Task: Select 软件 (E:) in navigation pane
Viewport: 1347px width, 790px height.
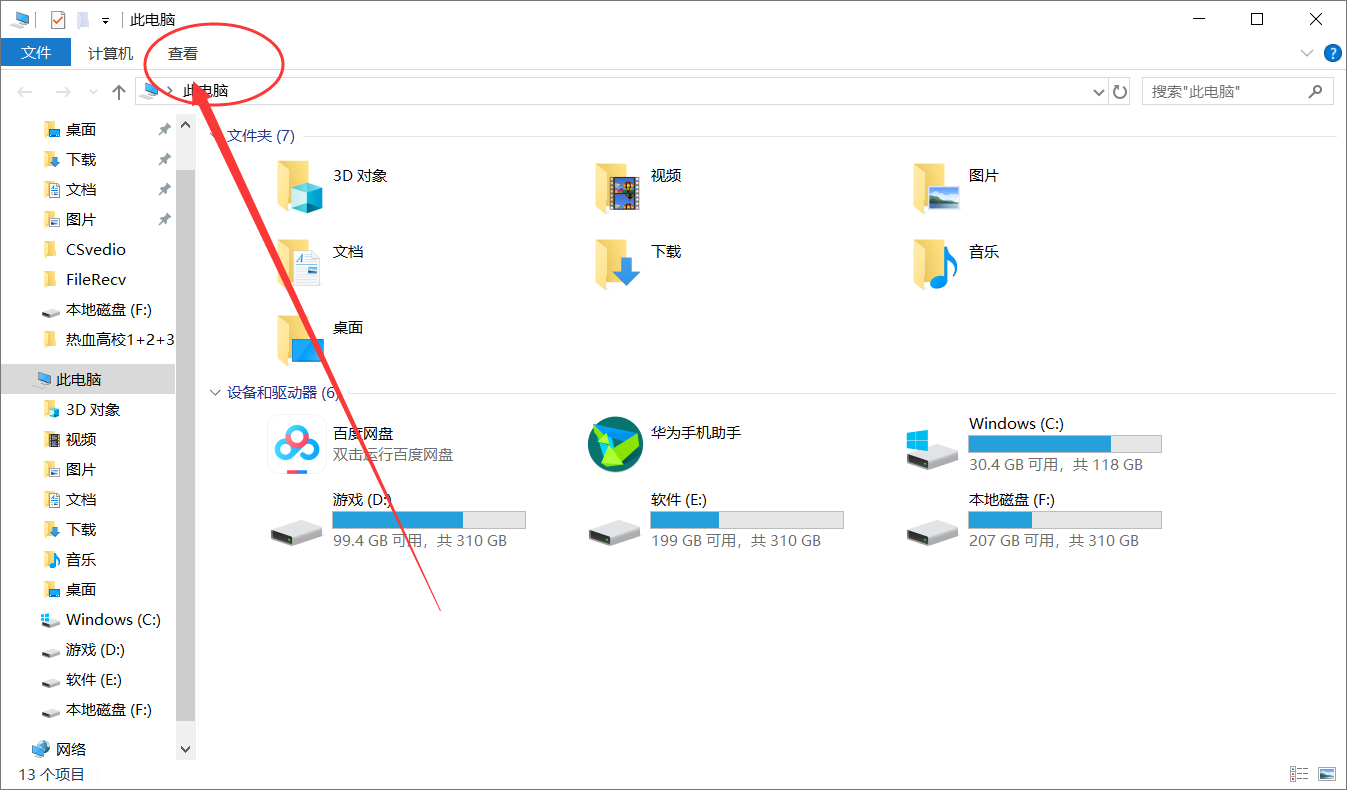Action: pyautogui.click(x=94, y=680)
